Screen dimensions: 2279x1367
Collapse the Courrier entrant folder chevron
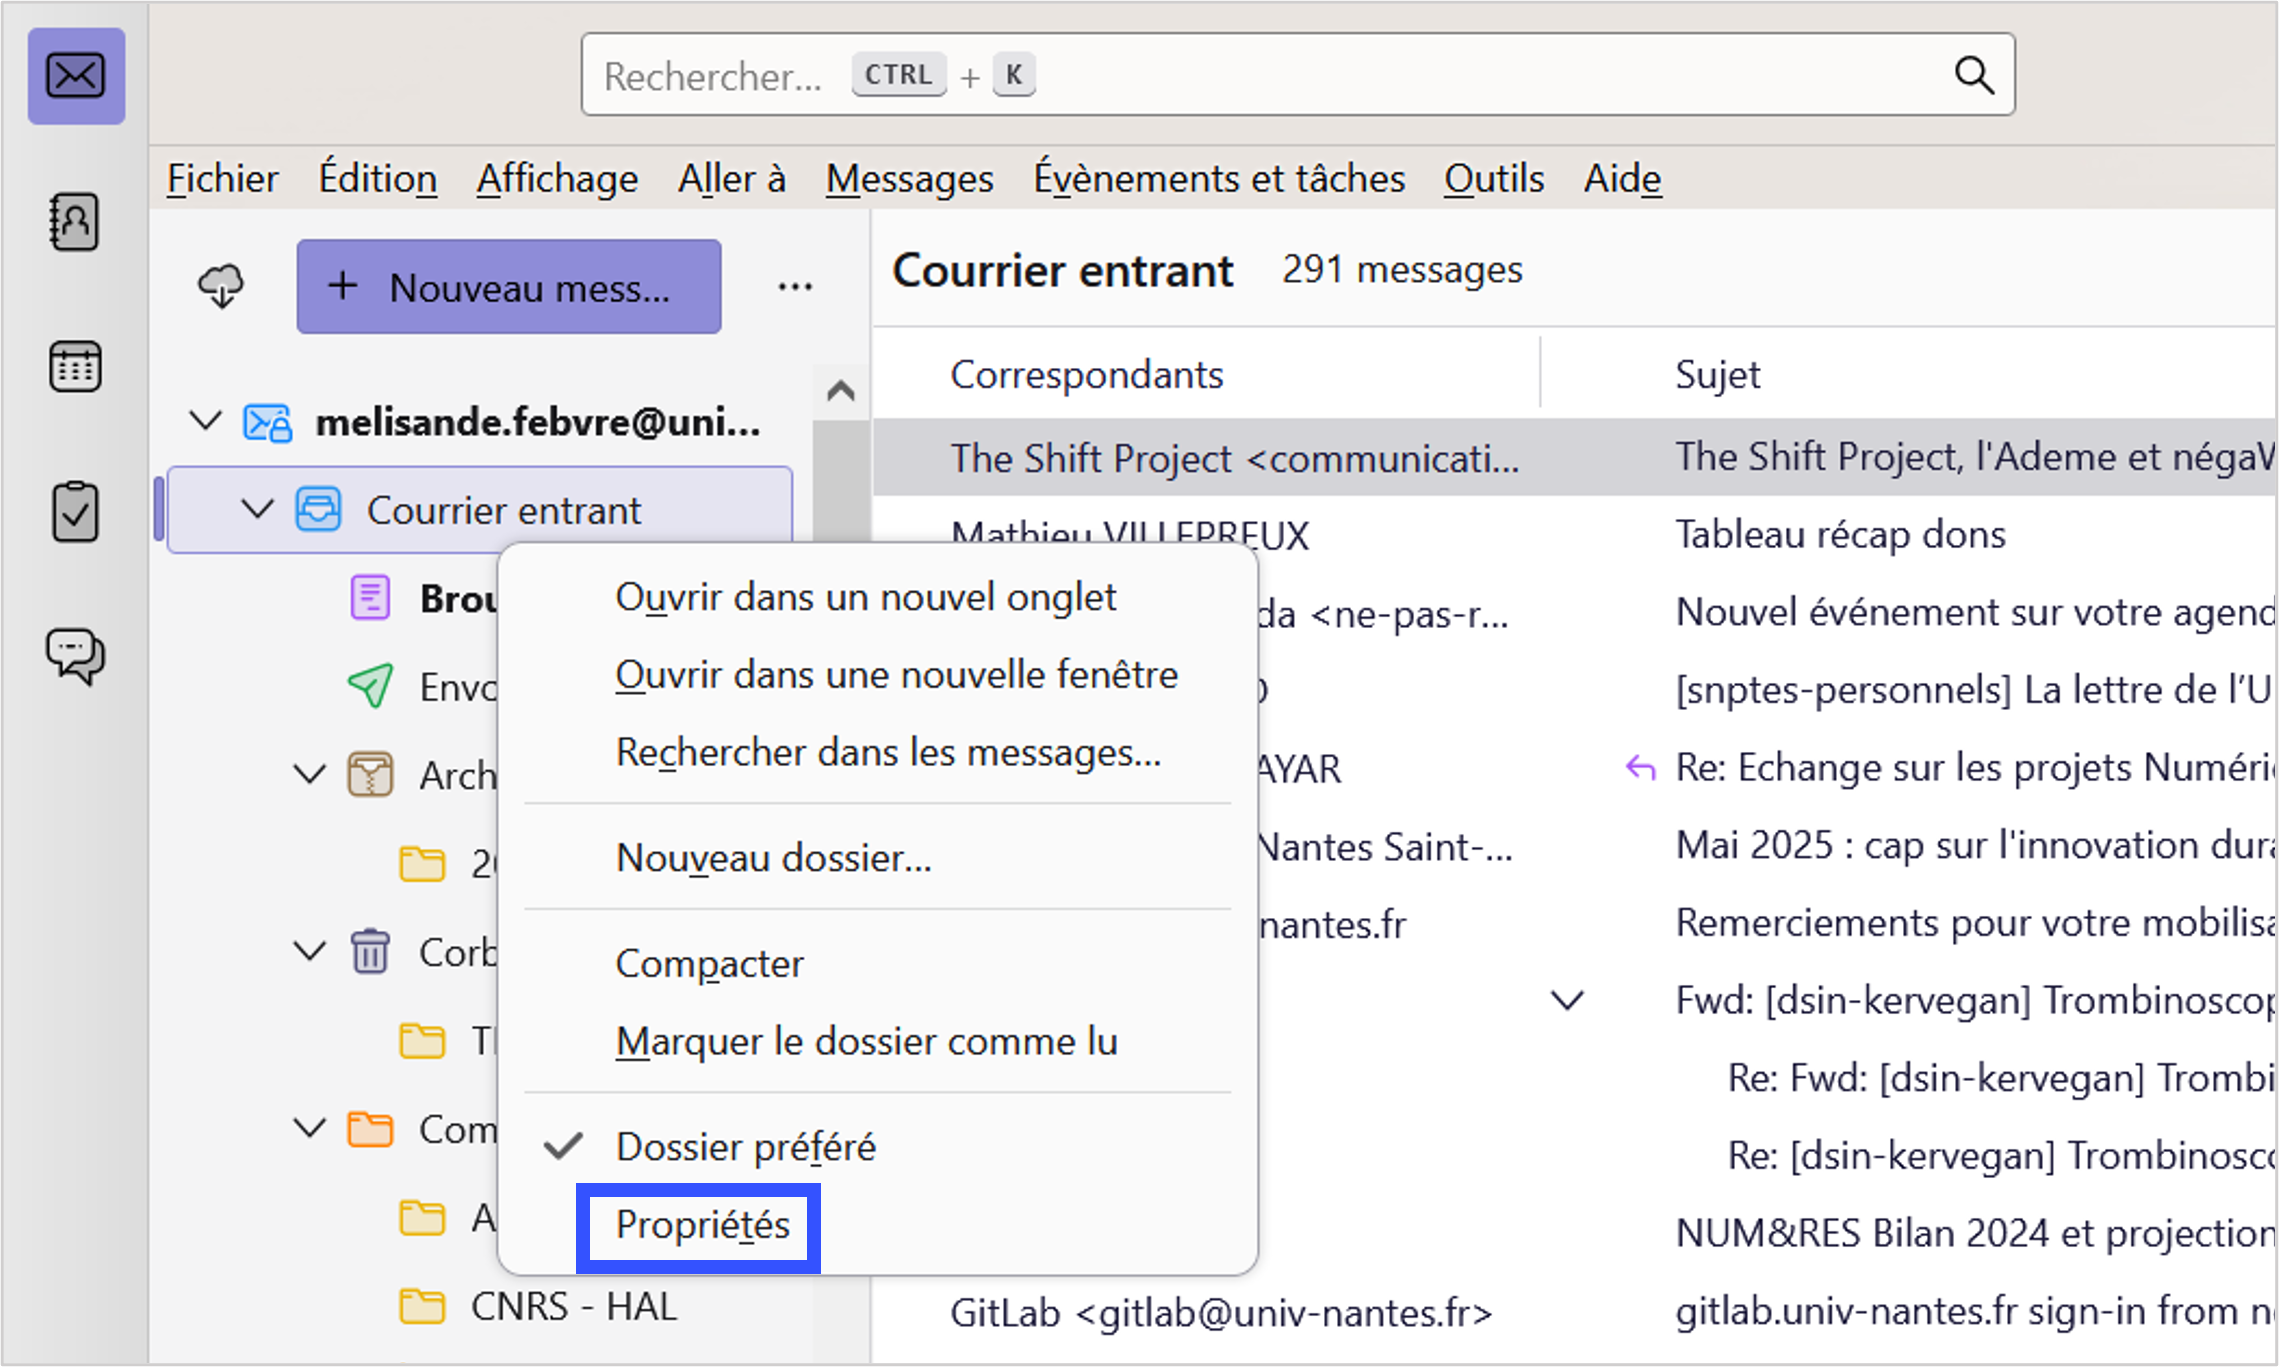point(258,510)
